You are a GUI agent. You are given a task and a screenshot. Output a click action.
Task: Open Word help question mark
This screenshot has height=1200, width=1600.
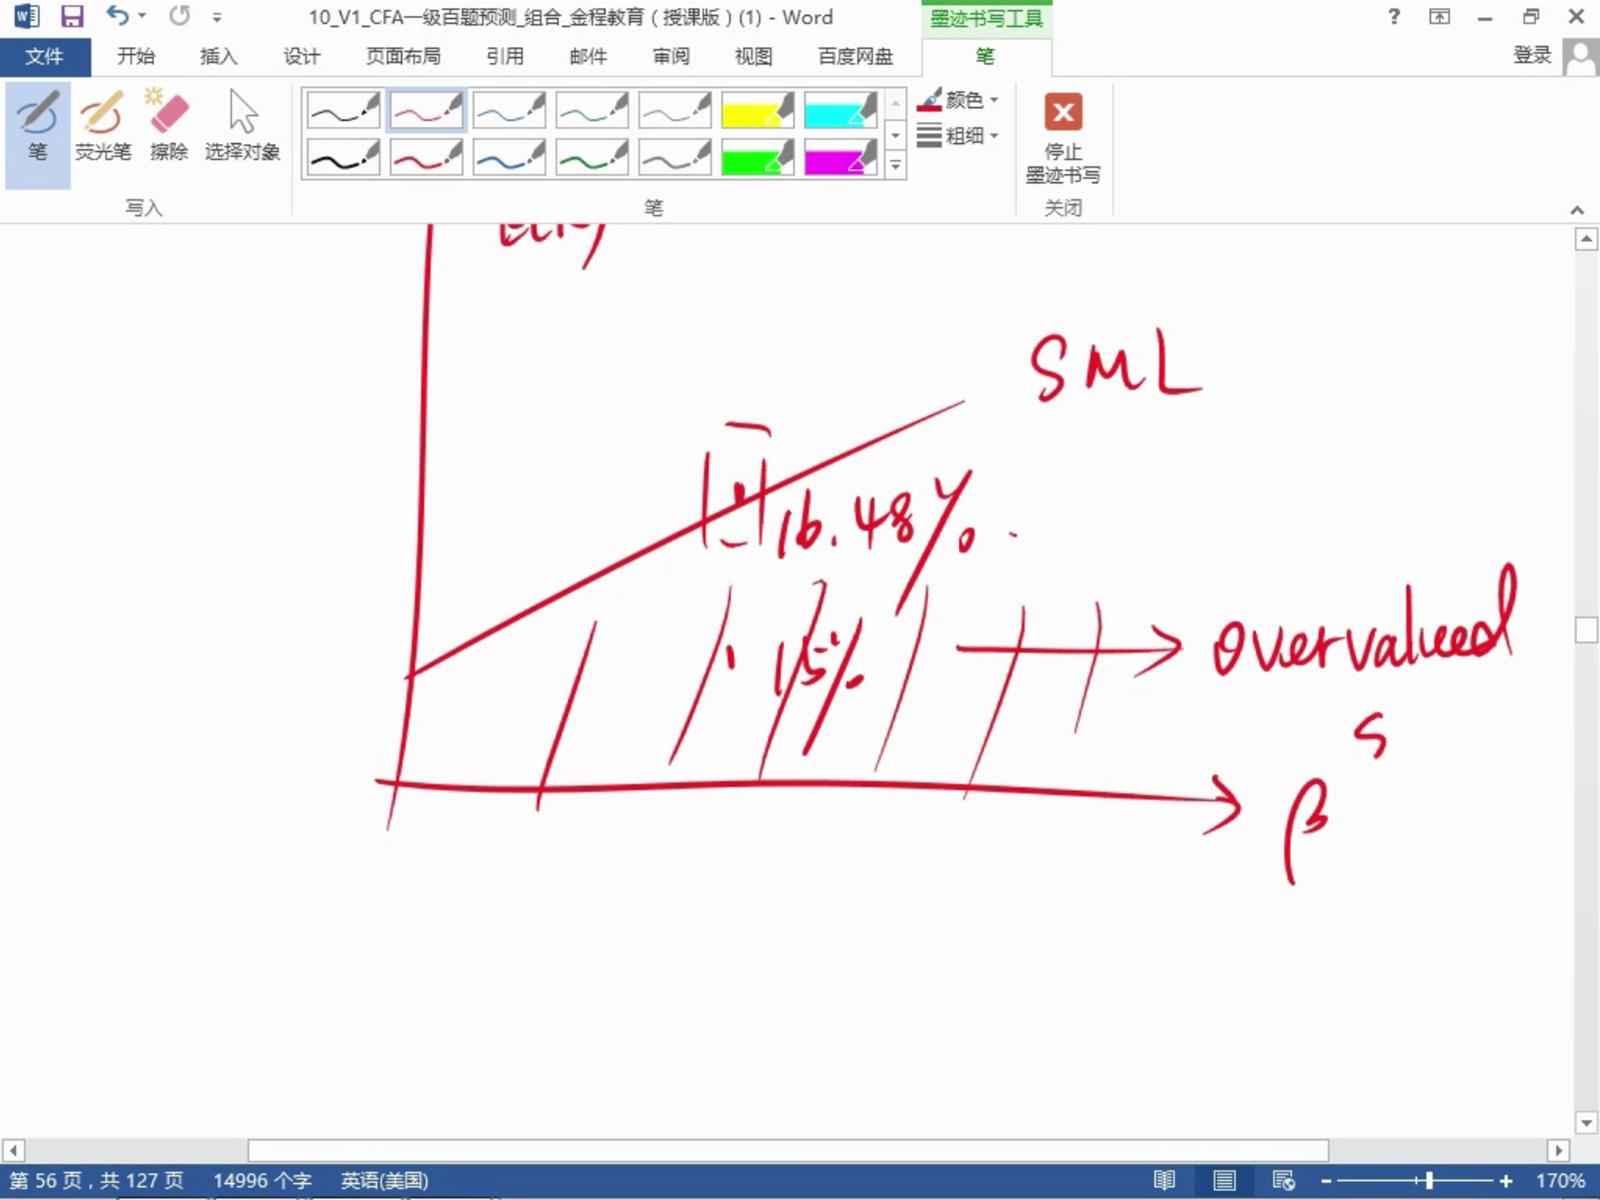point(1394,17)
